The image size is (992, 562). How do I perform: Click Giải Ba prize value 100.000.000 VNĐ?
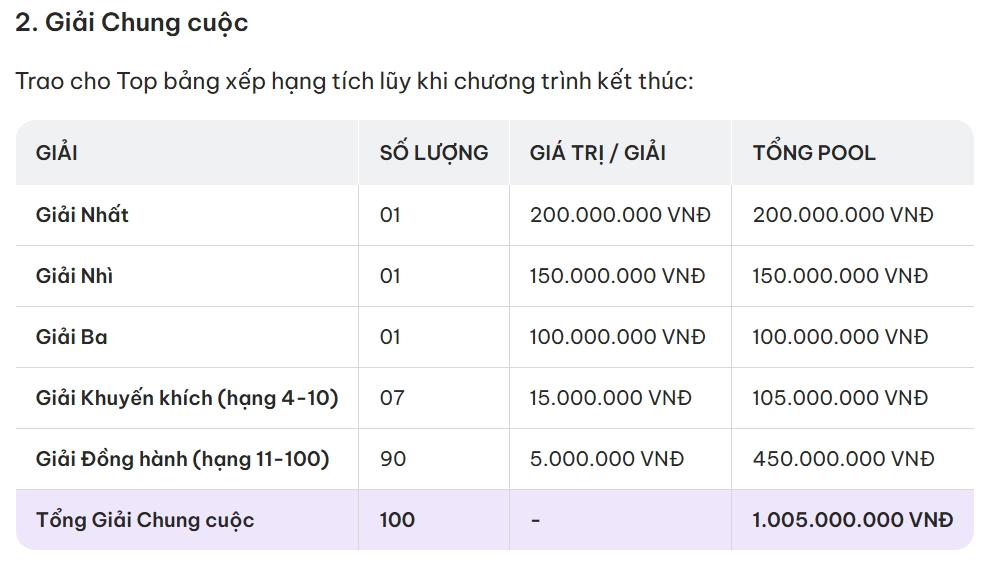point(617,337)
